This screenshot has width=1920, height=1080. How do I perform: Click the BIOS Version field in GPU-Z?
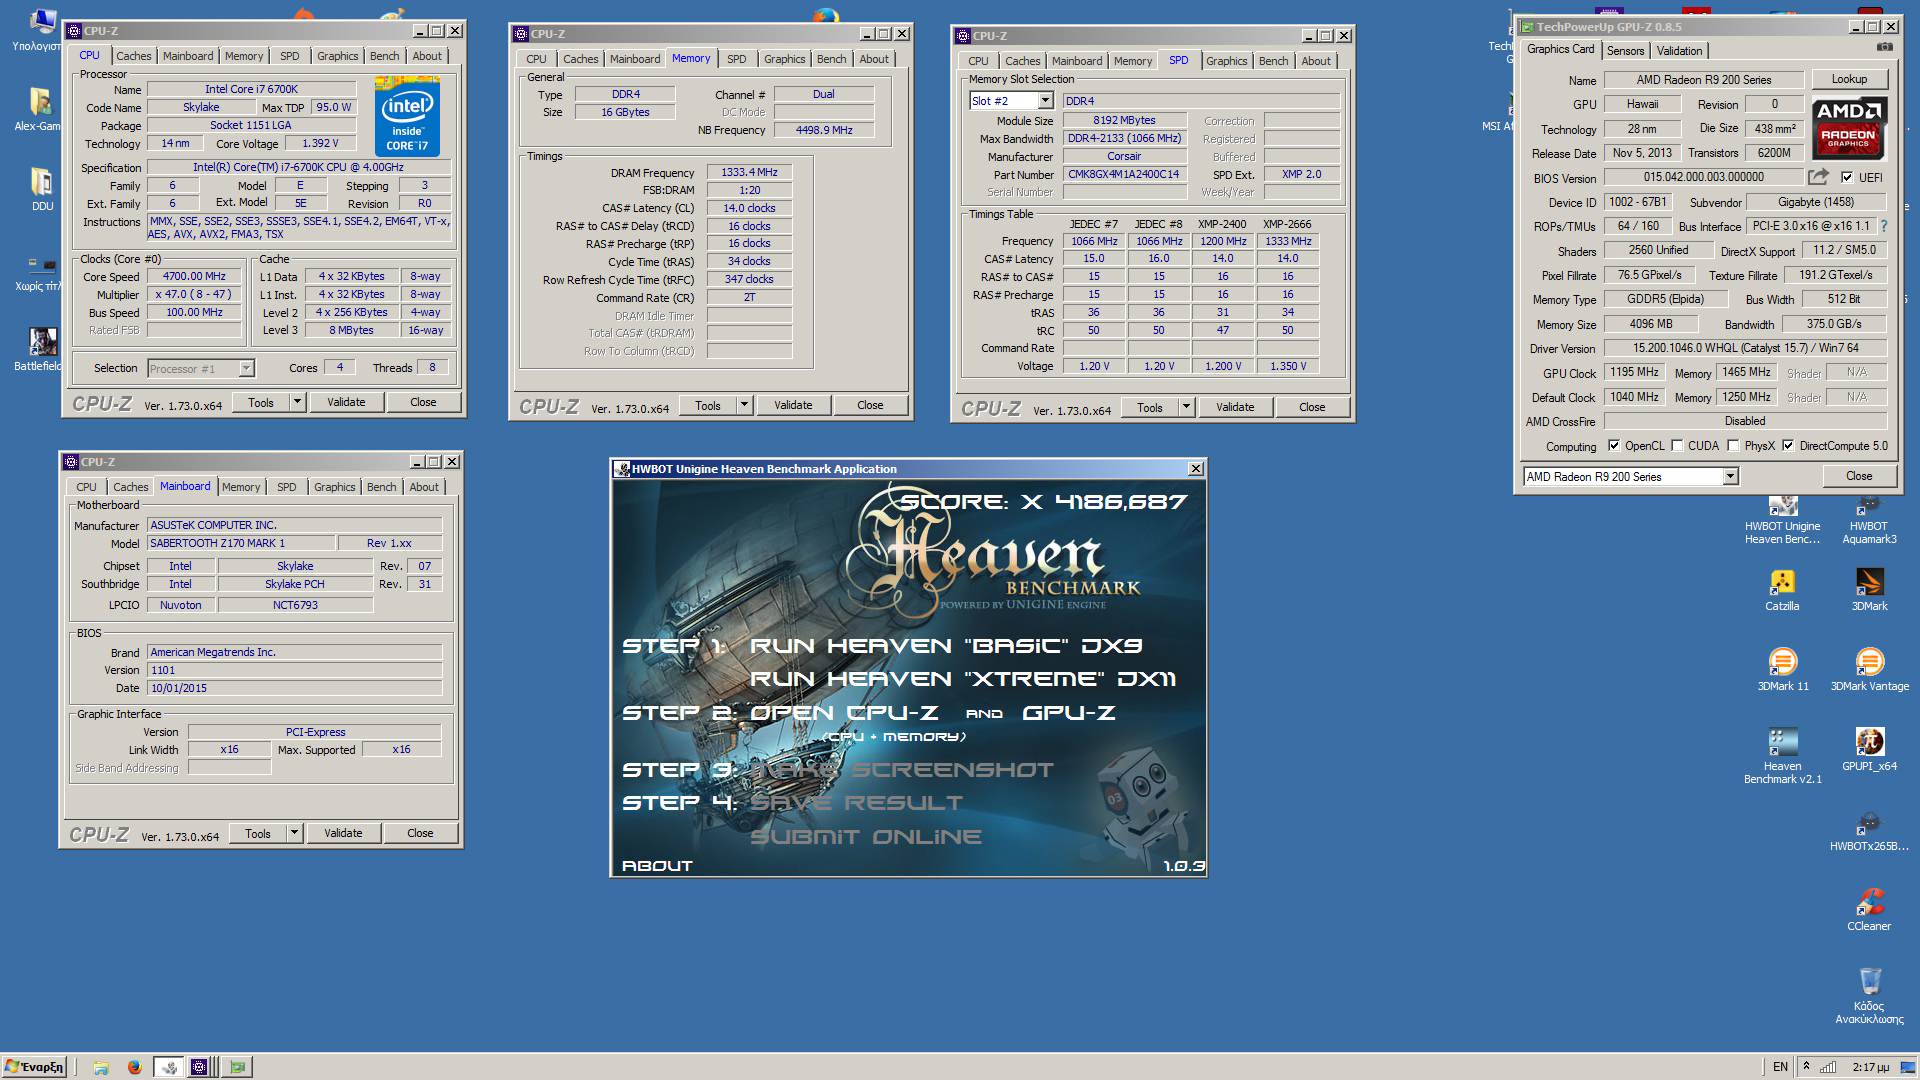[x=1704, y=177]
